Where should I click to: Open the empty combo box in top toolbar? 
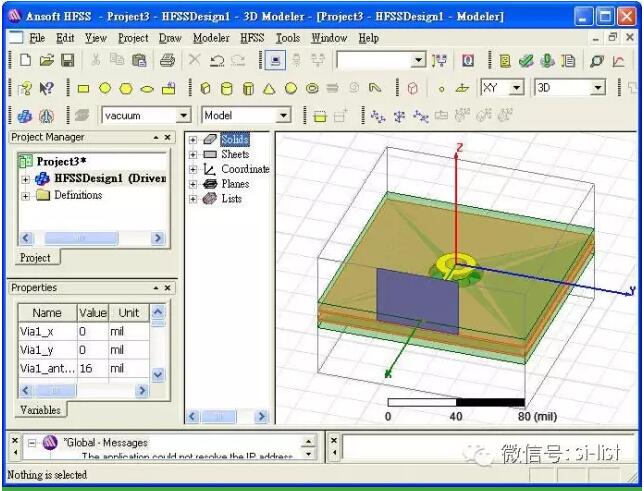(418, 60)
